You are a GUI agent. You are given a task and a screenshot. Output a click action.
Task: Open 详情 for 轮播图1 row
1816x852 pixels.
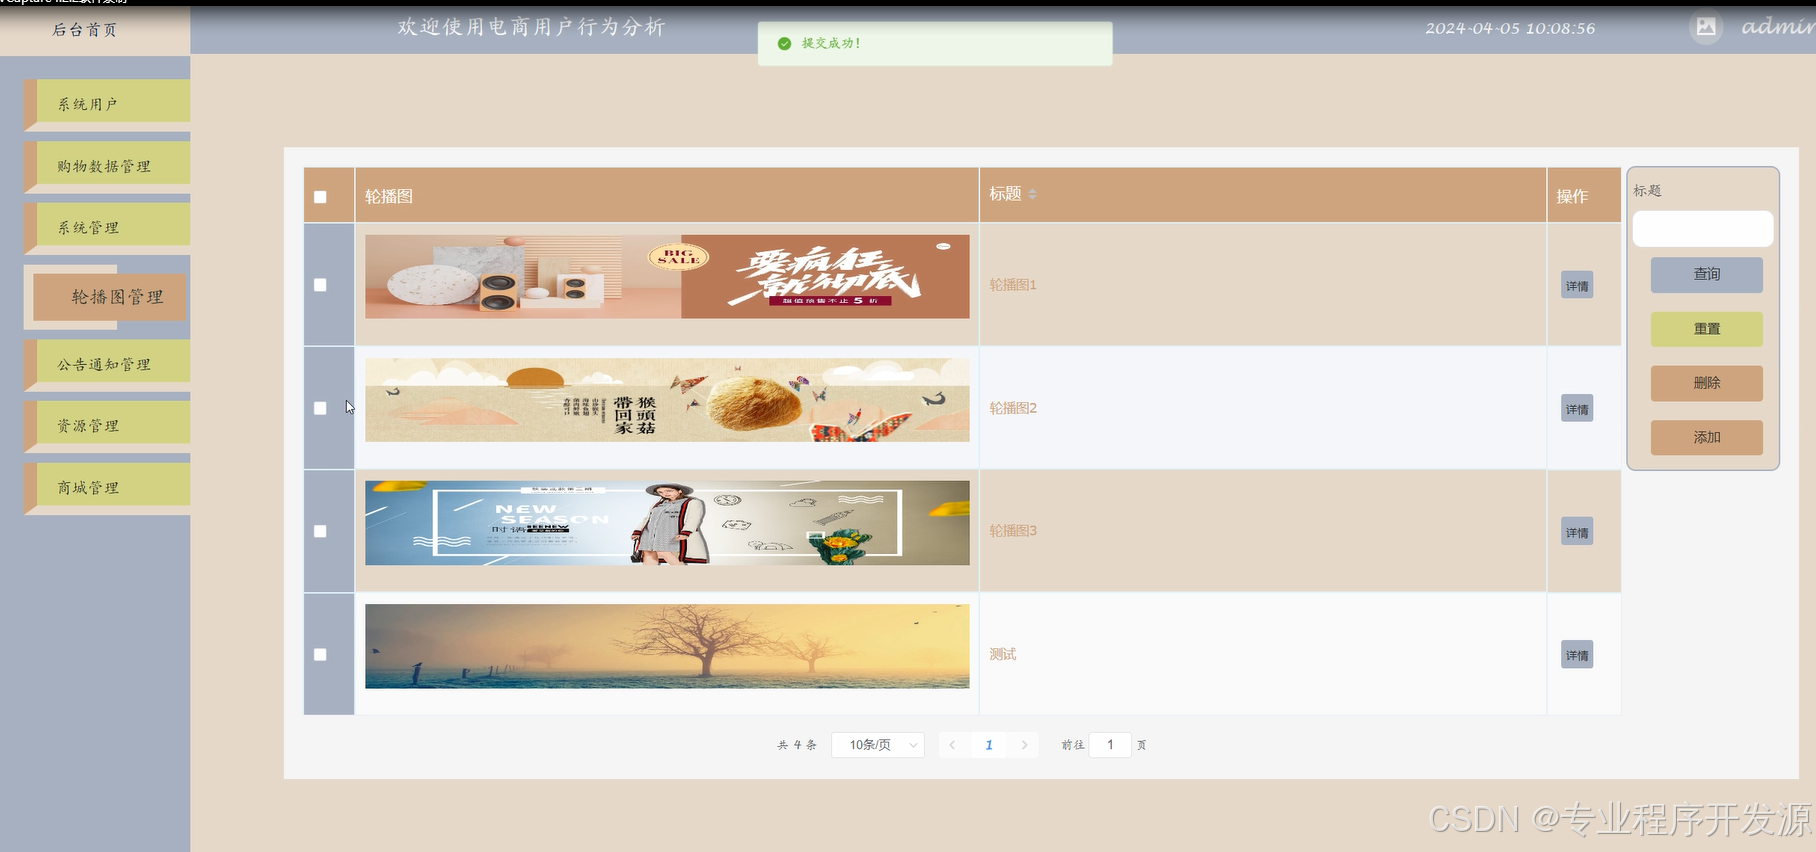[x=1577, y=286]
